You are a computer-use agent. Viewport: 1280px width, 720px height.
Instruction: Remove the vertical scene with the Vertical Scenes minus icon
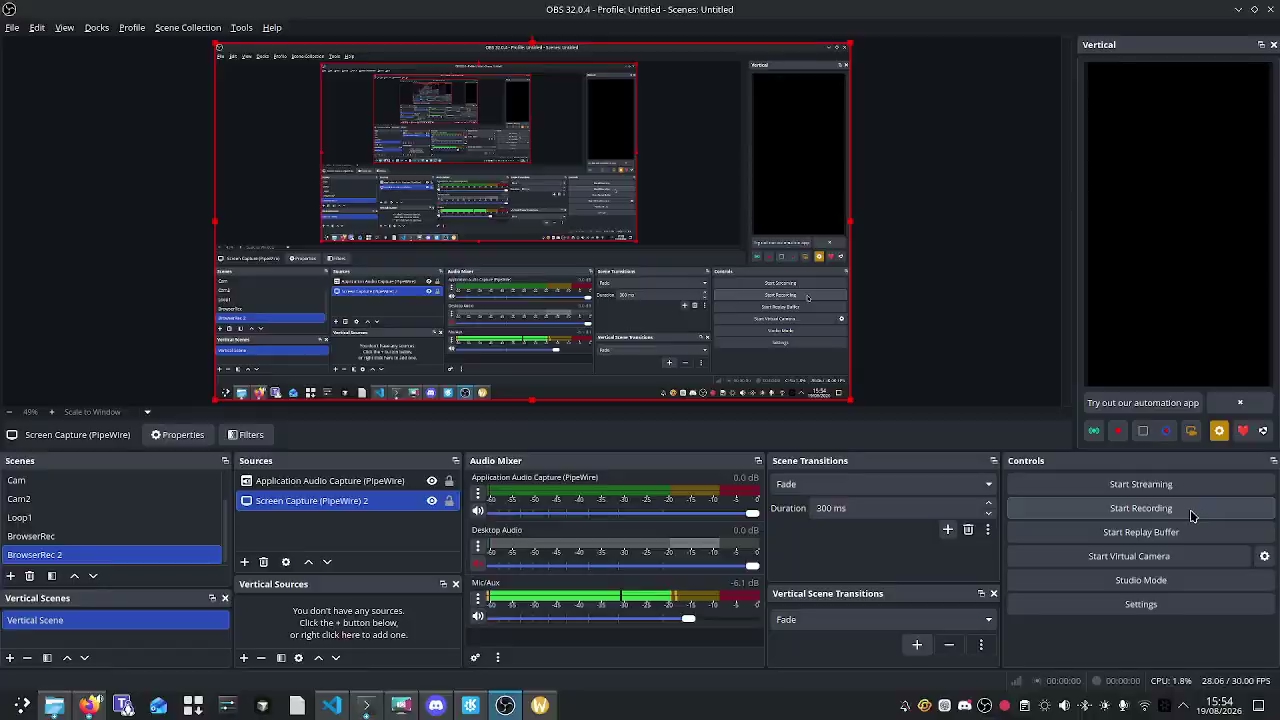28,658
